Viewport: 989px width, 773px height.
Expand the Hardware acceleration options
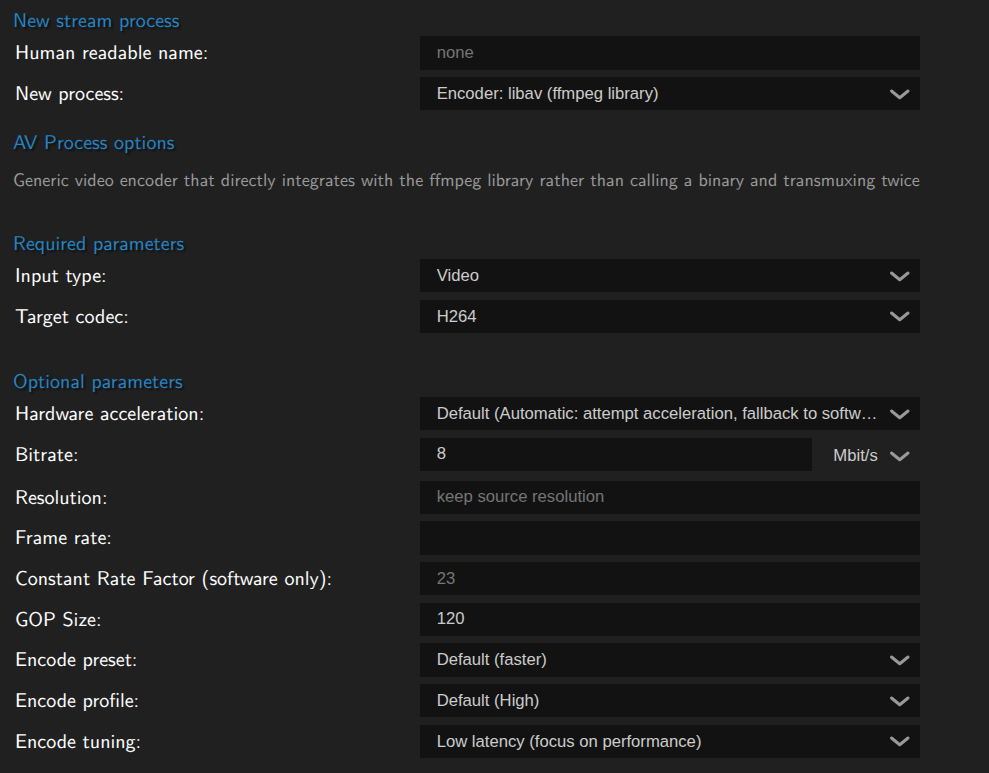click(x=670, y=413)
